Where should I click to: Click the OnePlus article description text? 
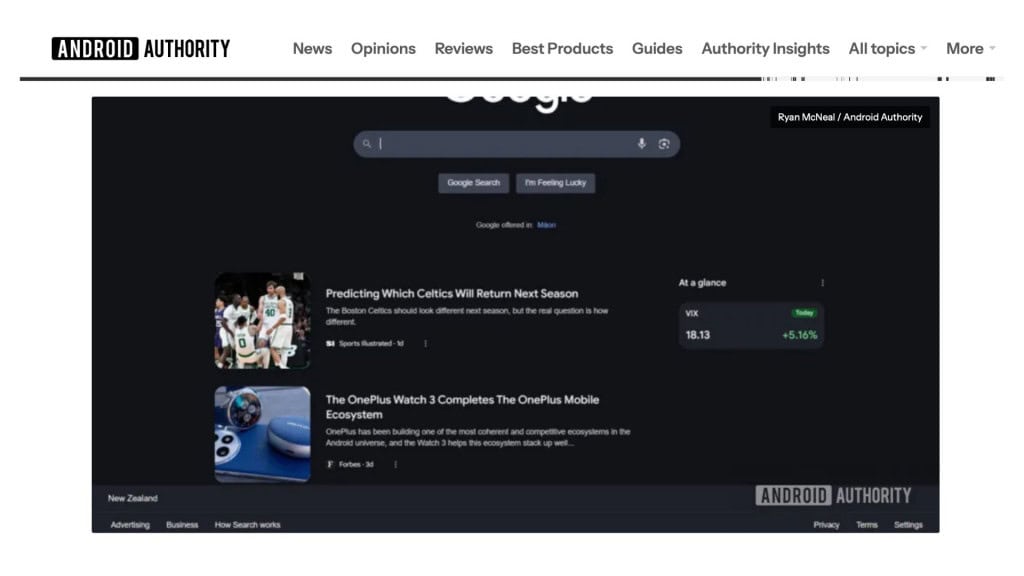(478, 437)
